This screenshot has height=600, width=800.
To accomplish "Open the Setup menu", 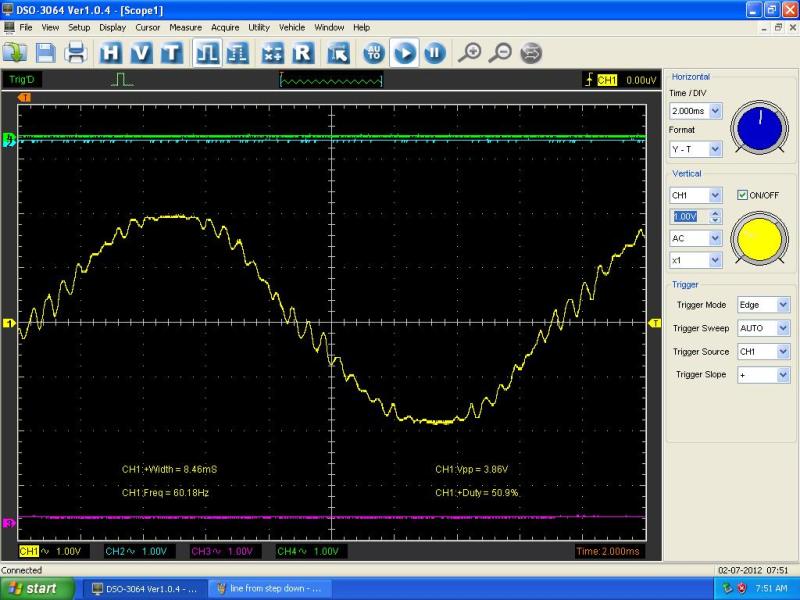I will [x=79, y=27].
